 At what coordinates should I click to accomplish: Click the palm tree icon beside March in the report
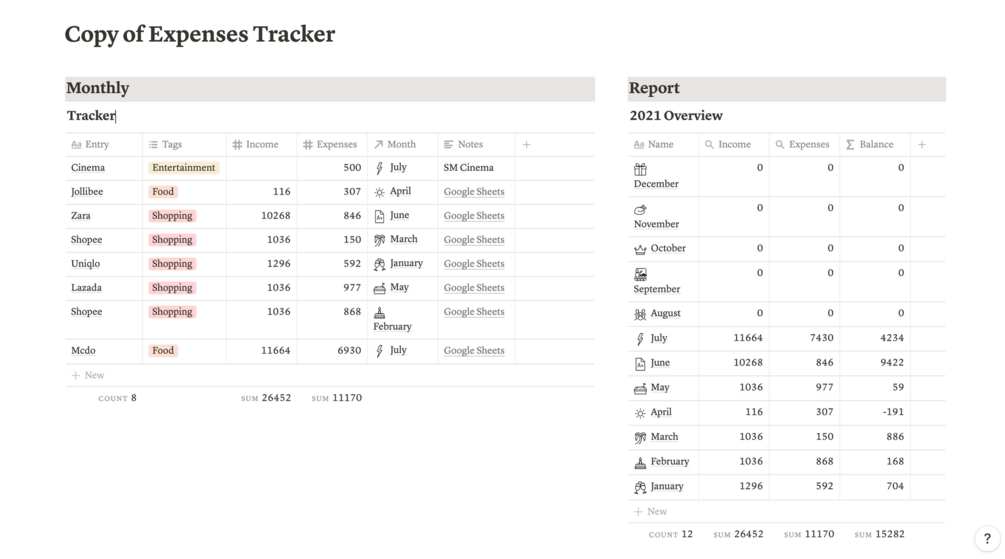click(x=640, y=438)
